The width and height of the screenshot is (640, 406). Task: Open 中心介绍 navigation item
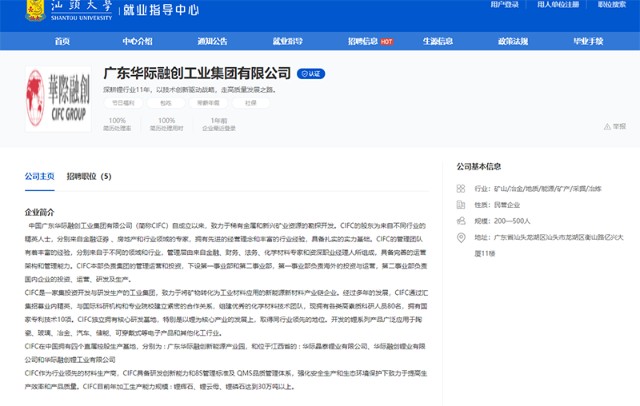[x=137, y=41]
